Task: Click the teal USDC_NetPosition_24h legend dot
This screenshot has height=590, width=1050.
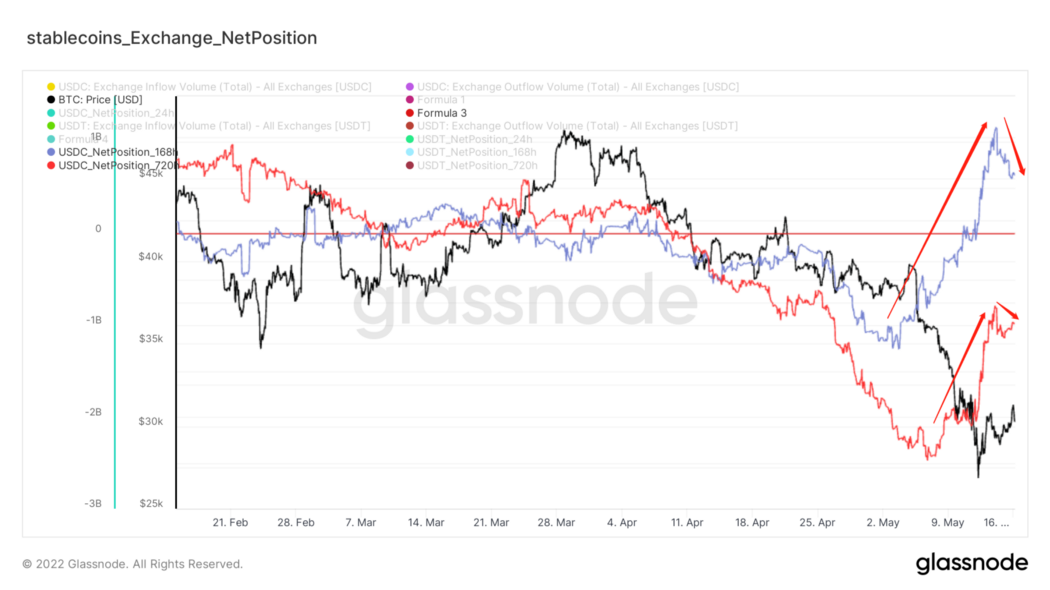Action: [51, 113]
